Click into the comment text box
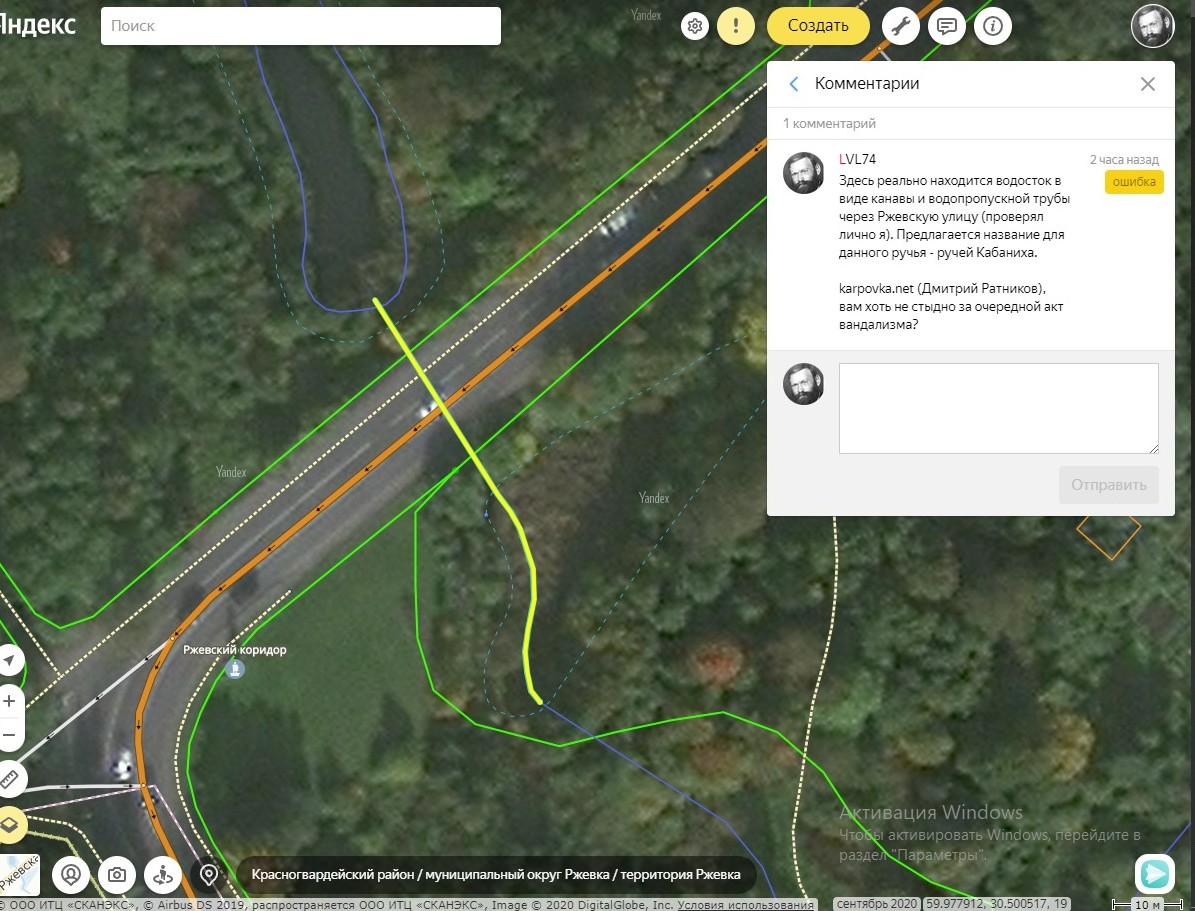Screen dimensions: 1195x911 (998, 408)
